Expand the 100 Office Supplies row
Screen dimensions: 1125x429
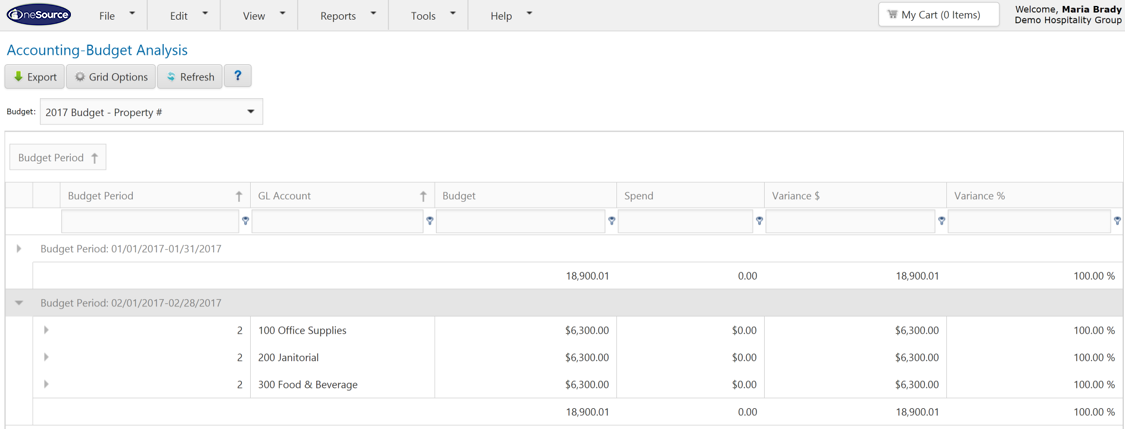(x=46, y=330)
